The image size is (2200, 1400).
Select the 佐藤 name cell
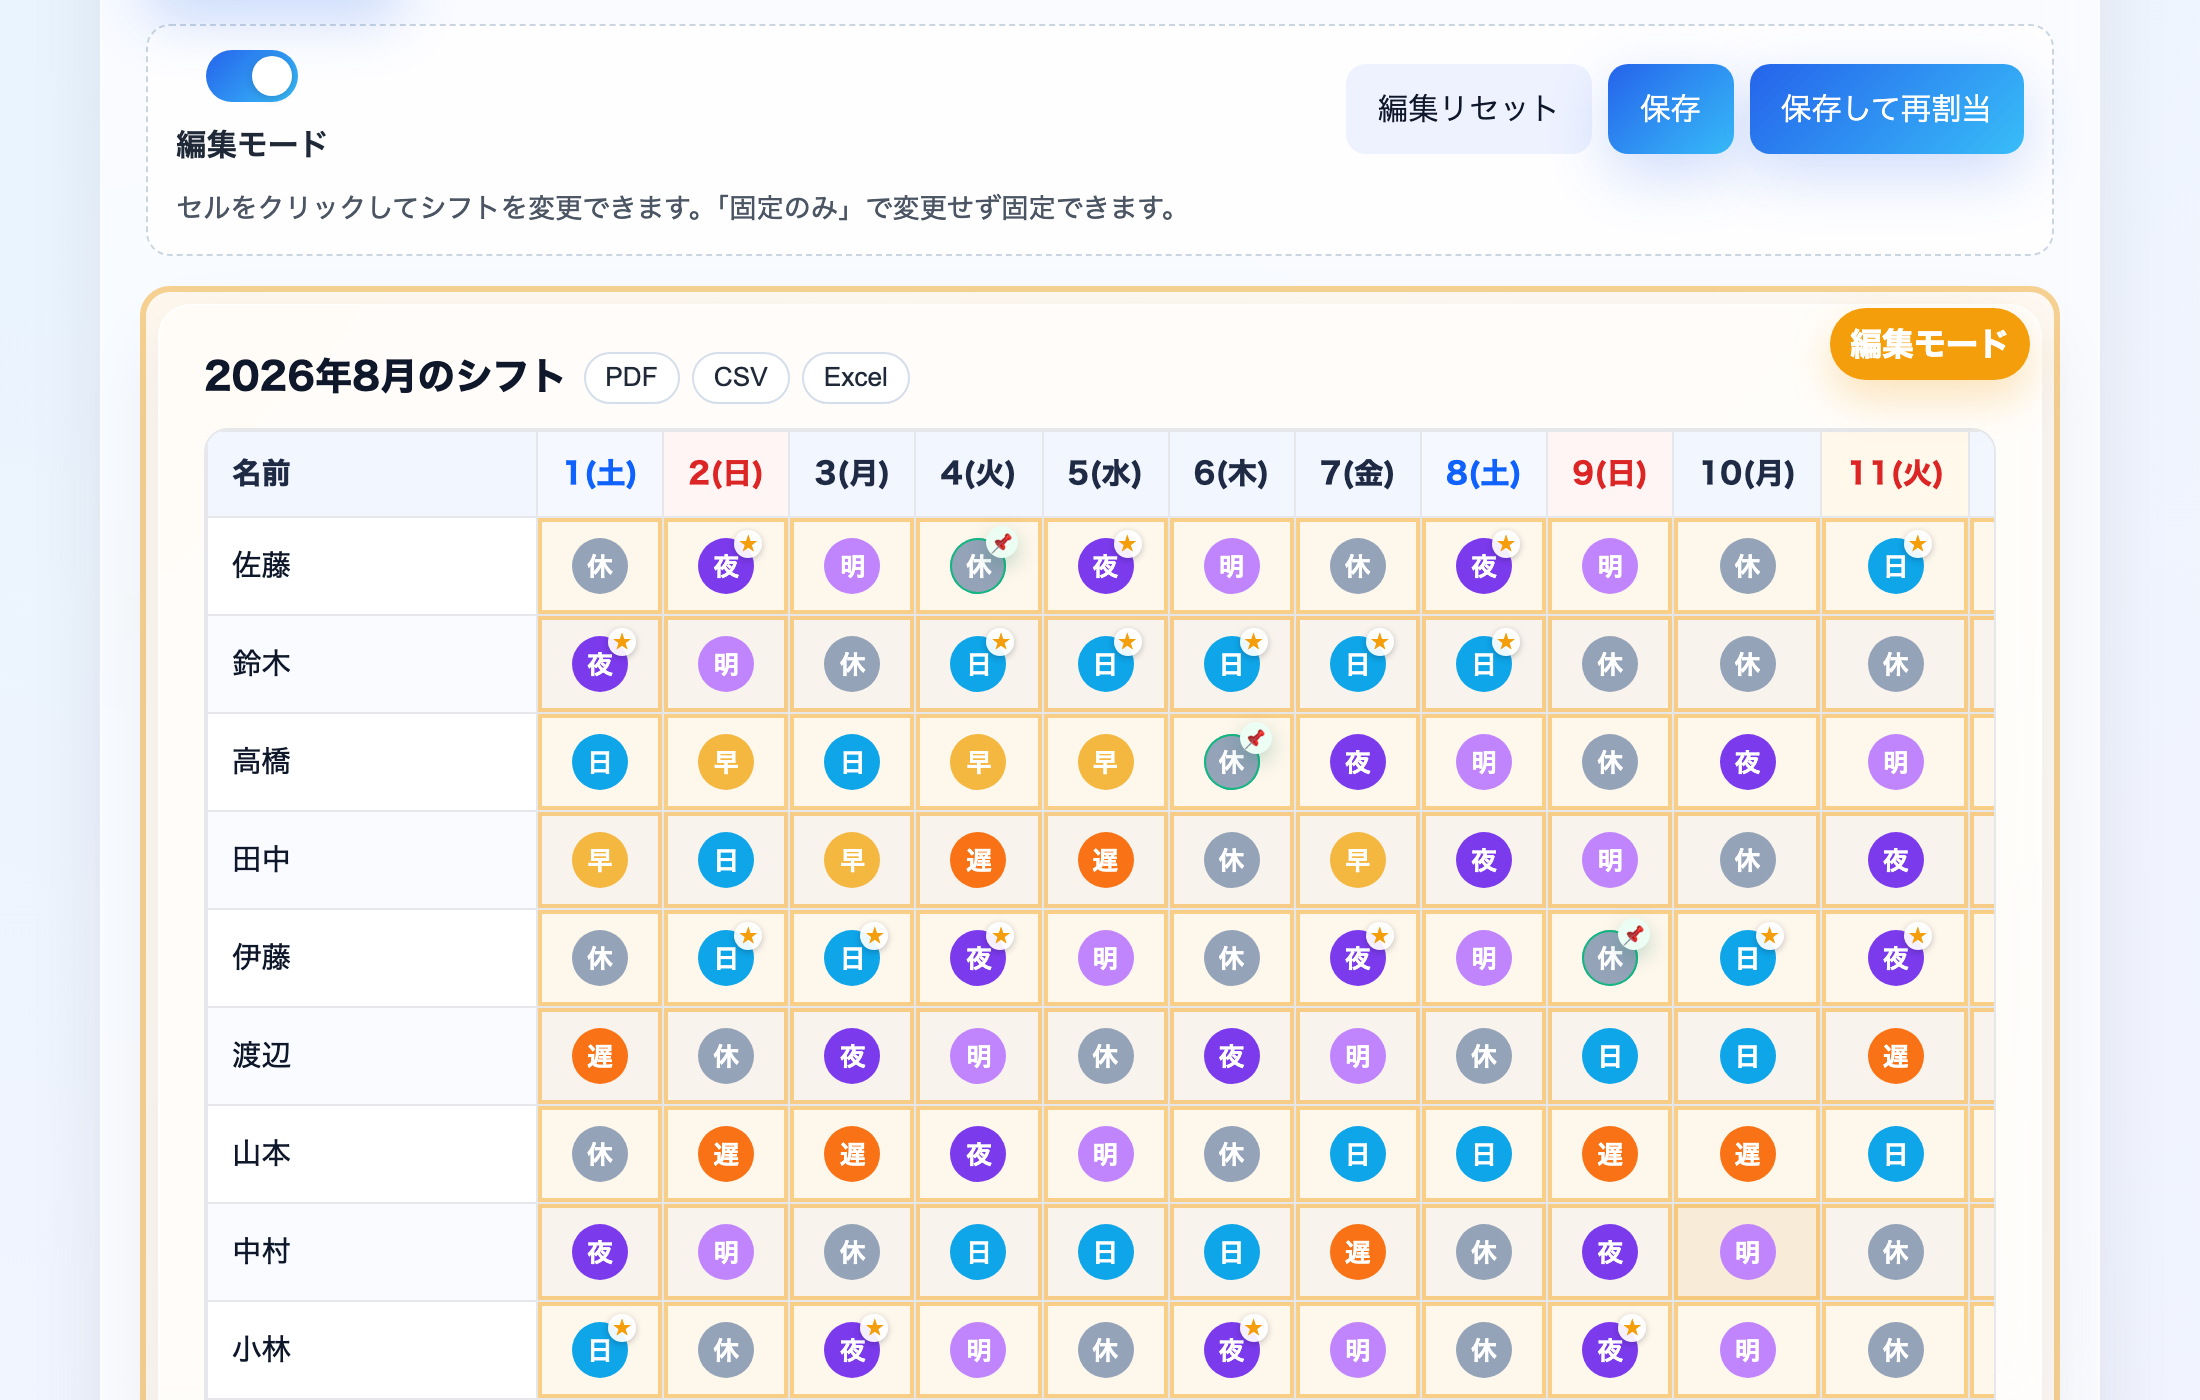(372, 566)
